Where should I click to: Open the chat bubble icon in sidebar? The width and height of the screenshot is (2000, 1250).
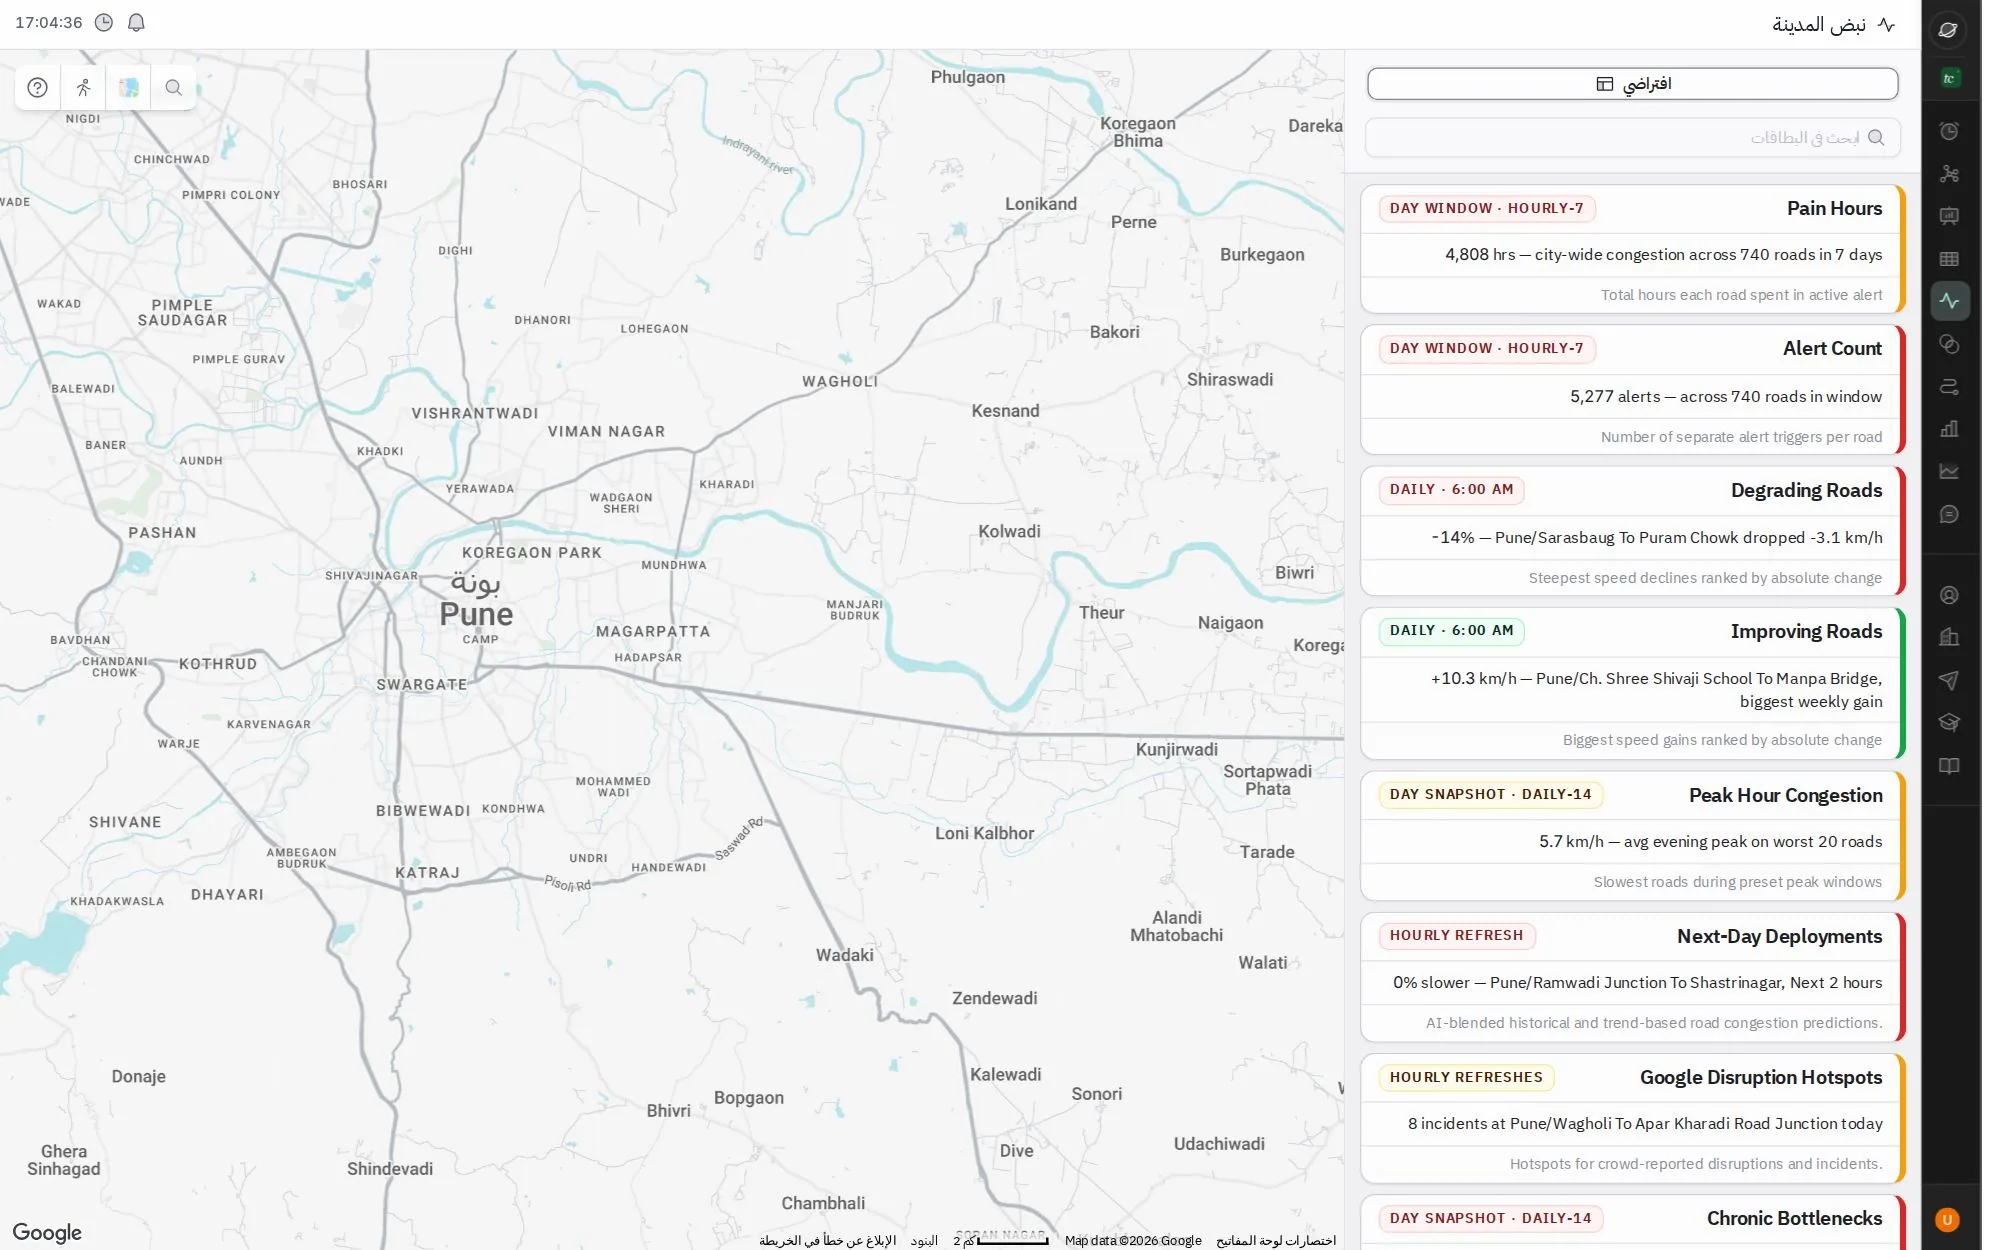click(1949, 514)
